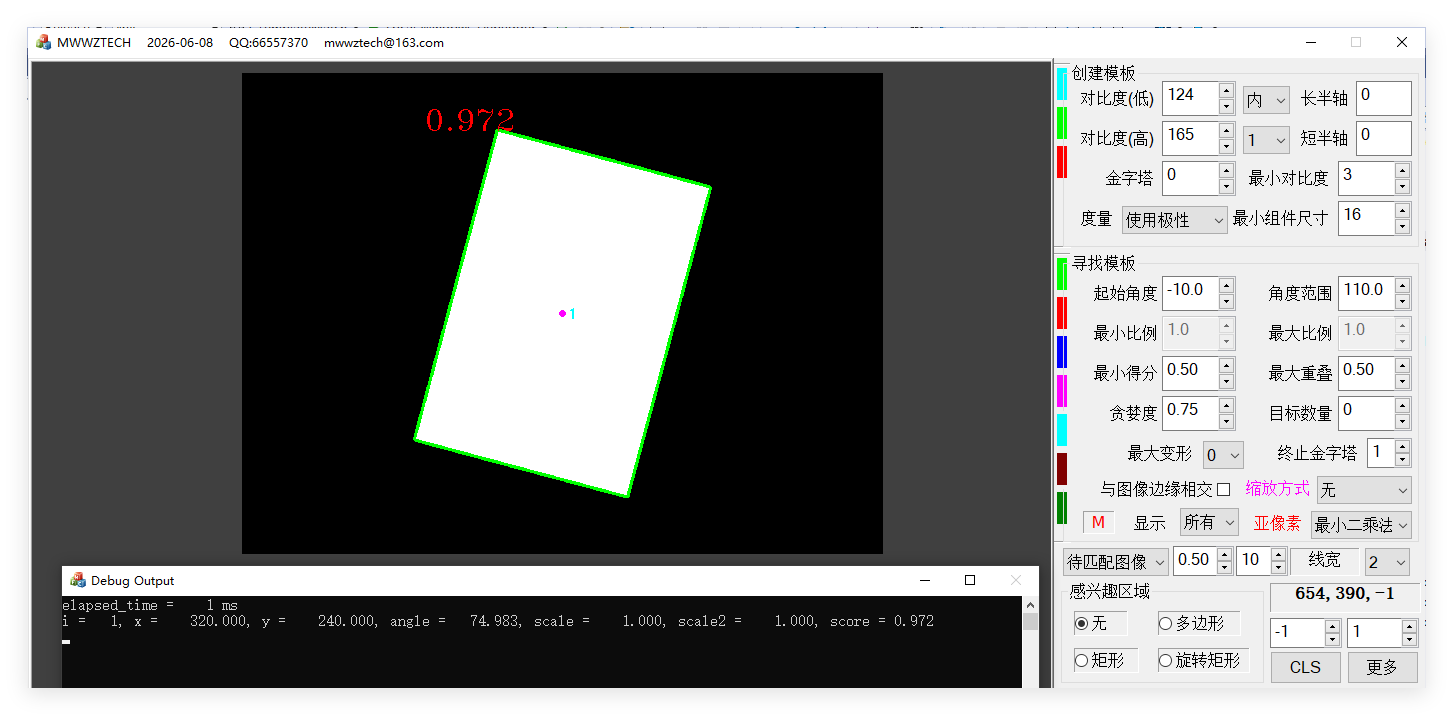Decrease 角度范围 with its down arrow
Viewport: 1453px width, 715px height.
tap(1402, 301)
